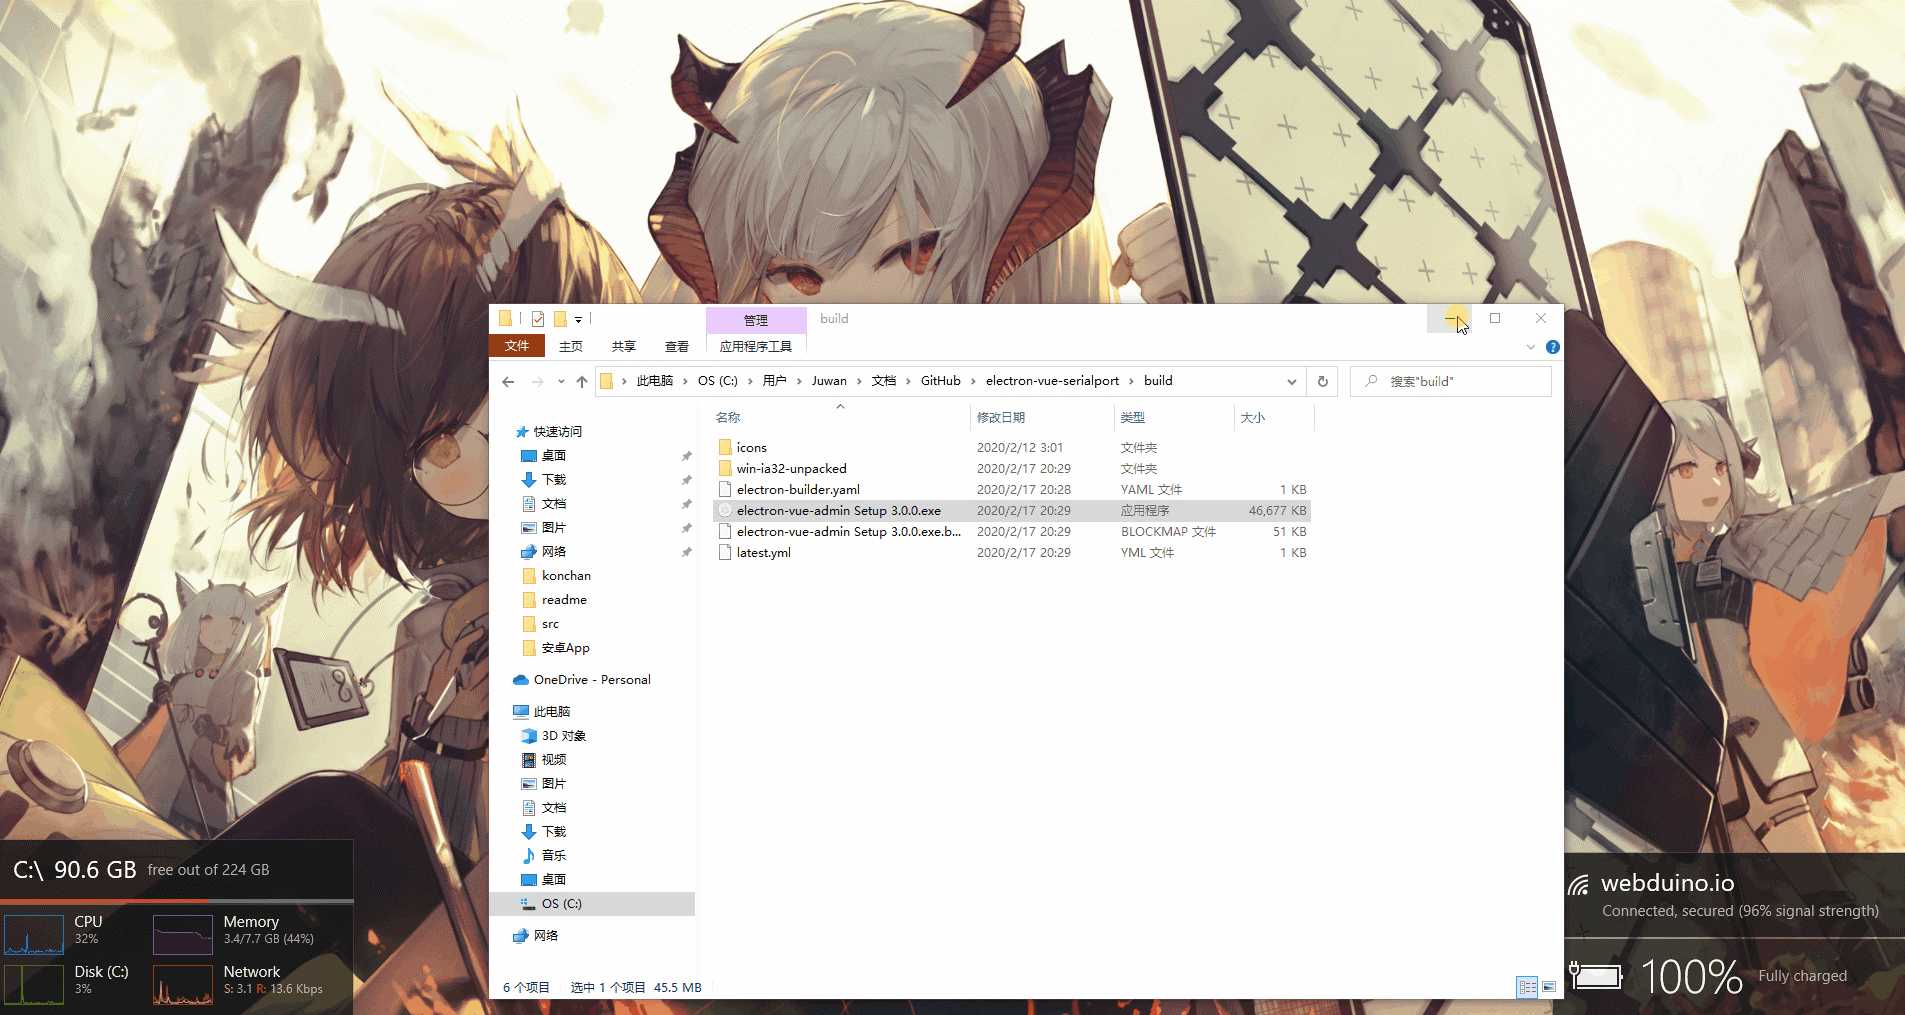This screenshot has width=1905, height=1015.
Task: Open address bar history dropdown
Action: point(1291,381)
